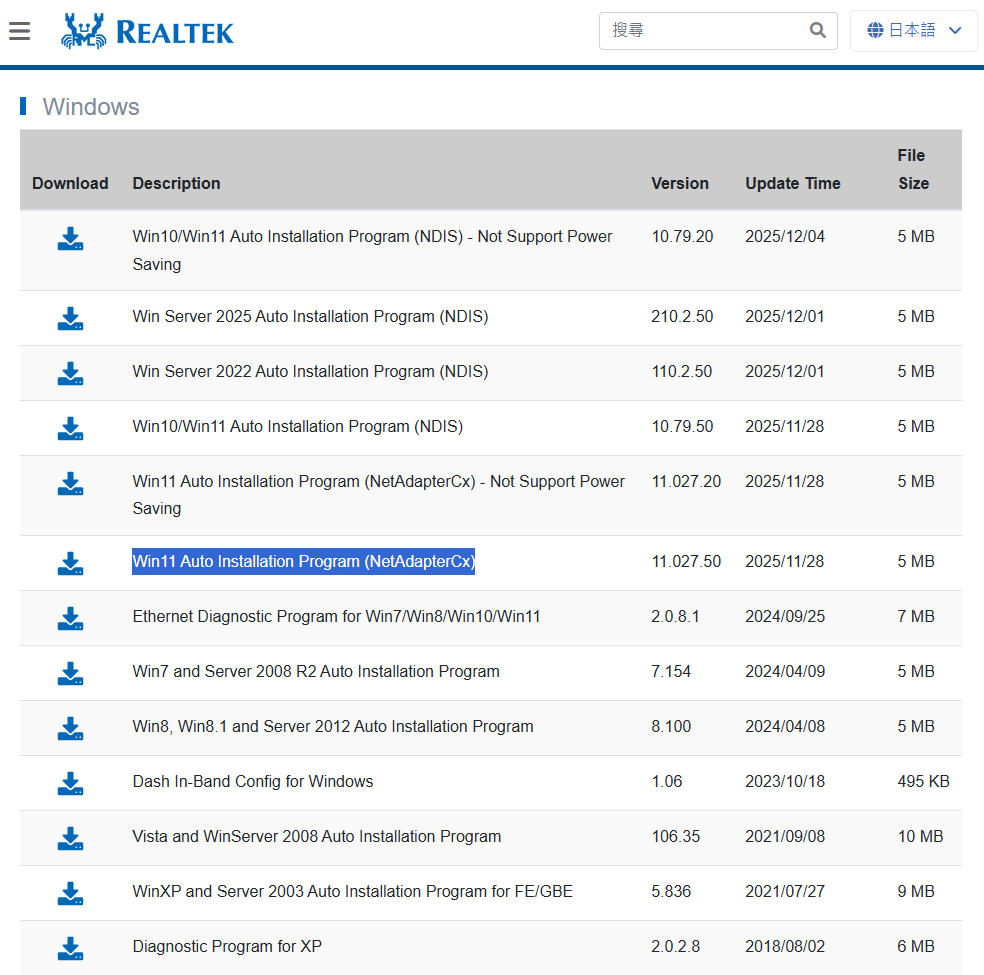Click inside the 搜尋 search field
Viewport: 984px width, 975px height.
[700, 31]
